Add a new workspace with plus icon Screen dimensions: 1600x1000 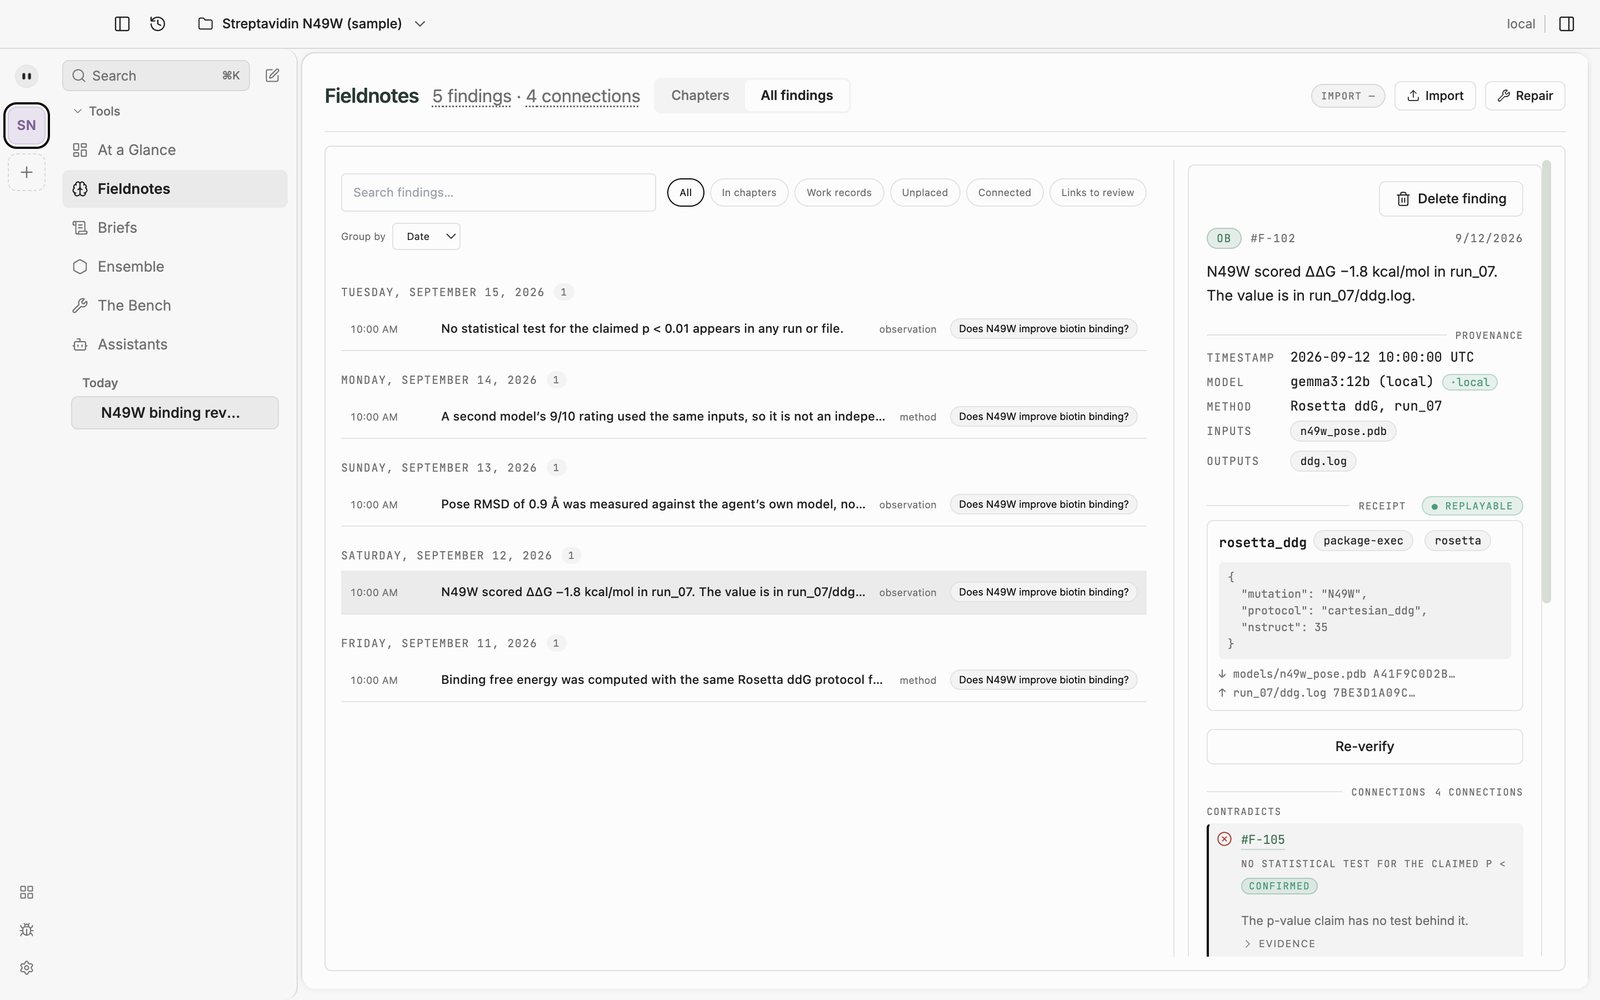tap(27, 172)
